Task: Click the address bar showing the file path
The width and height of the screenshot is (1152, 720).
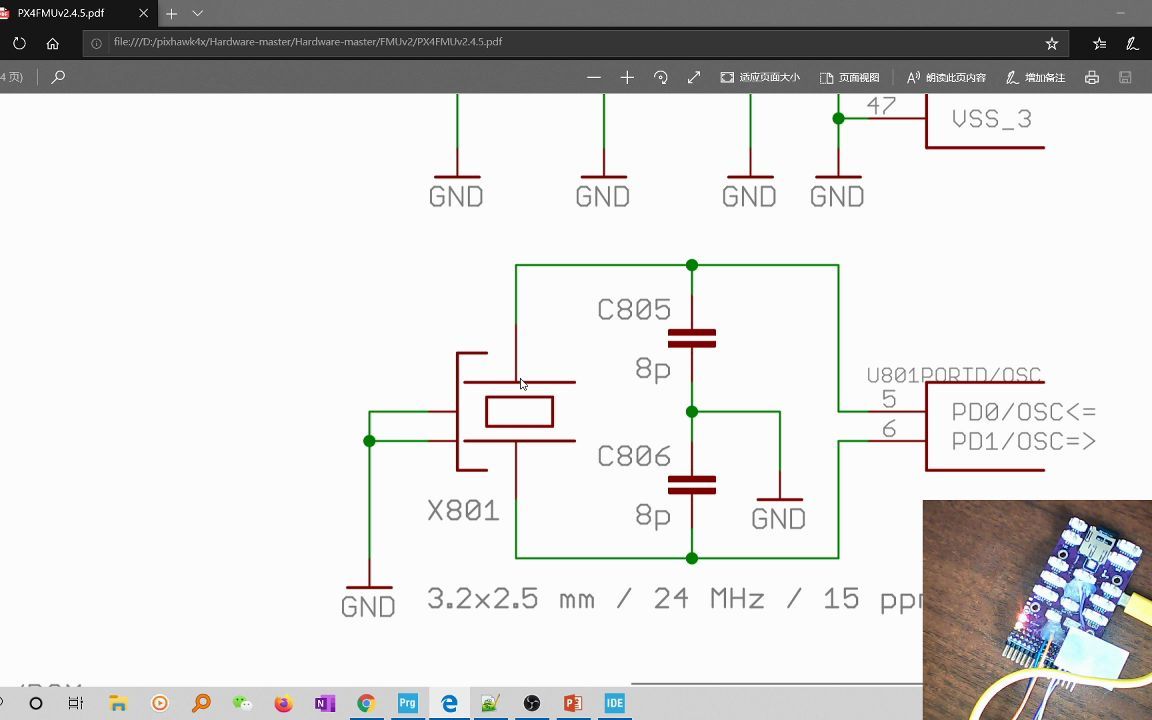Action: [x=300, y=41]
